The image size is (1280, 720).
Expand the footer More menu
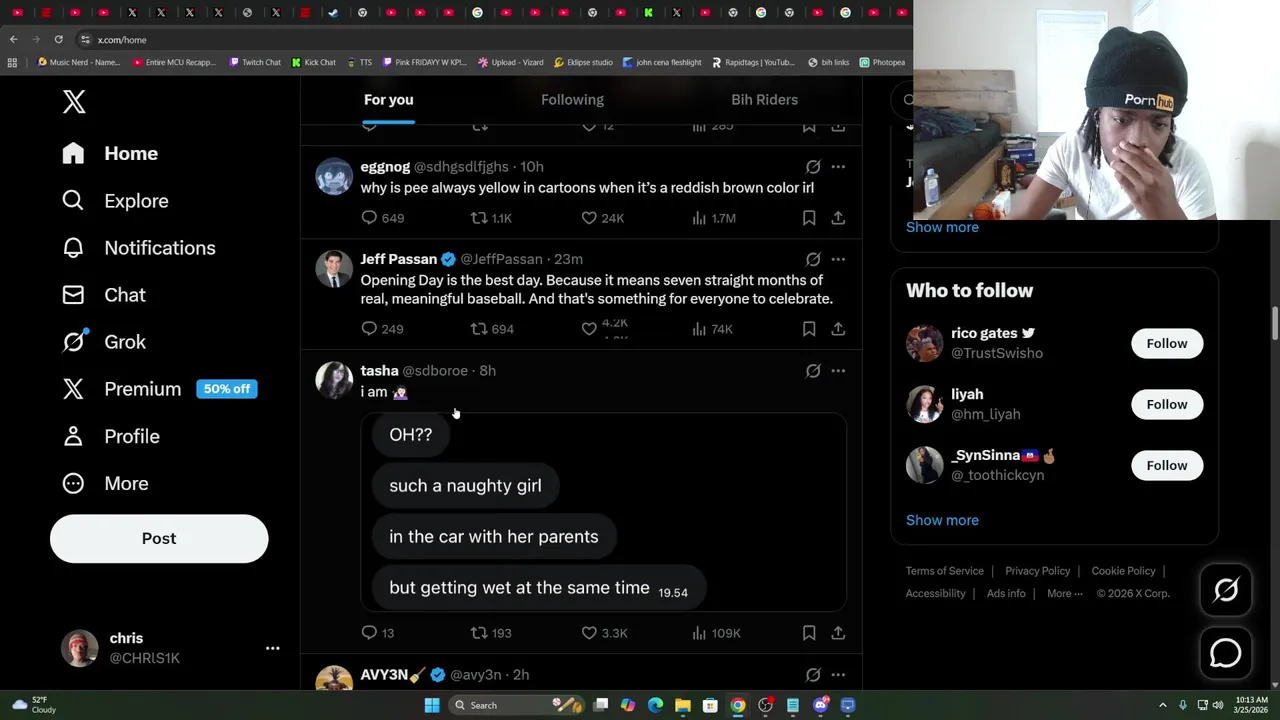click(x=1065, y=593)
